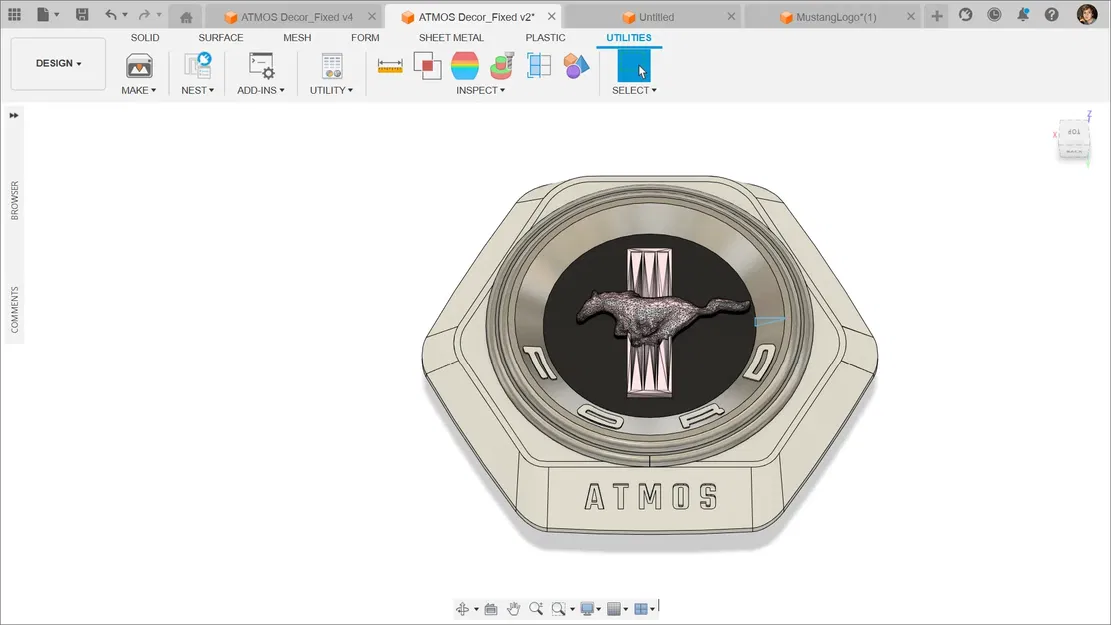Toggle the Viewports layout control
This screenshot has height=625, width=1111.
pyautogui.click(x=641, y=608)
